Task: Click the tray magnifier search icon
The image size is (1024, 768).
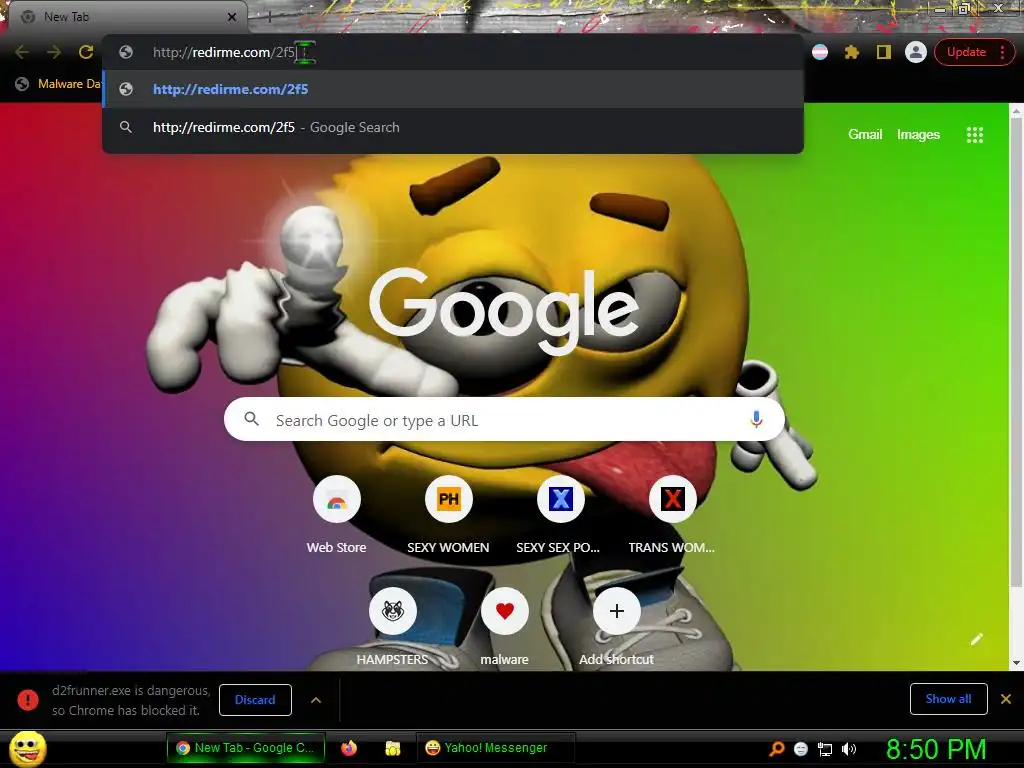Action: [776, 749]
